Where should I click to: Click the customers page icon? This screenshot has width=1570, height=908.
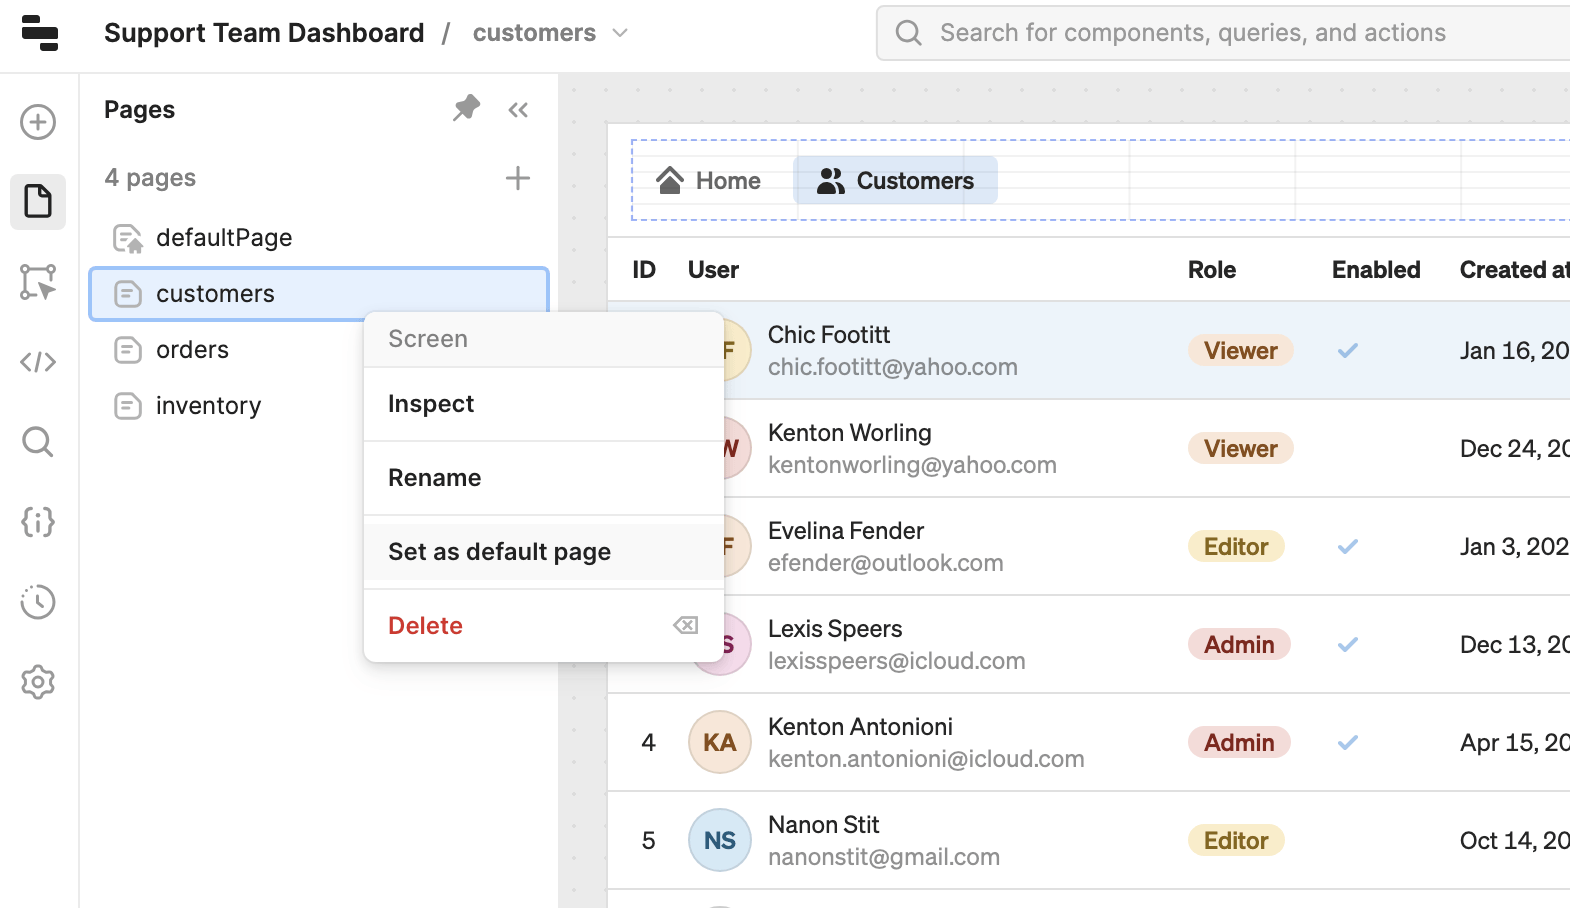(x=128, y=294)
